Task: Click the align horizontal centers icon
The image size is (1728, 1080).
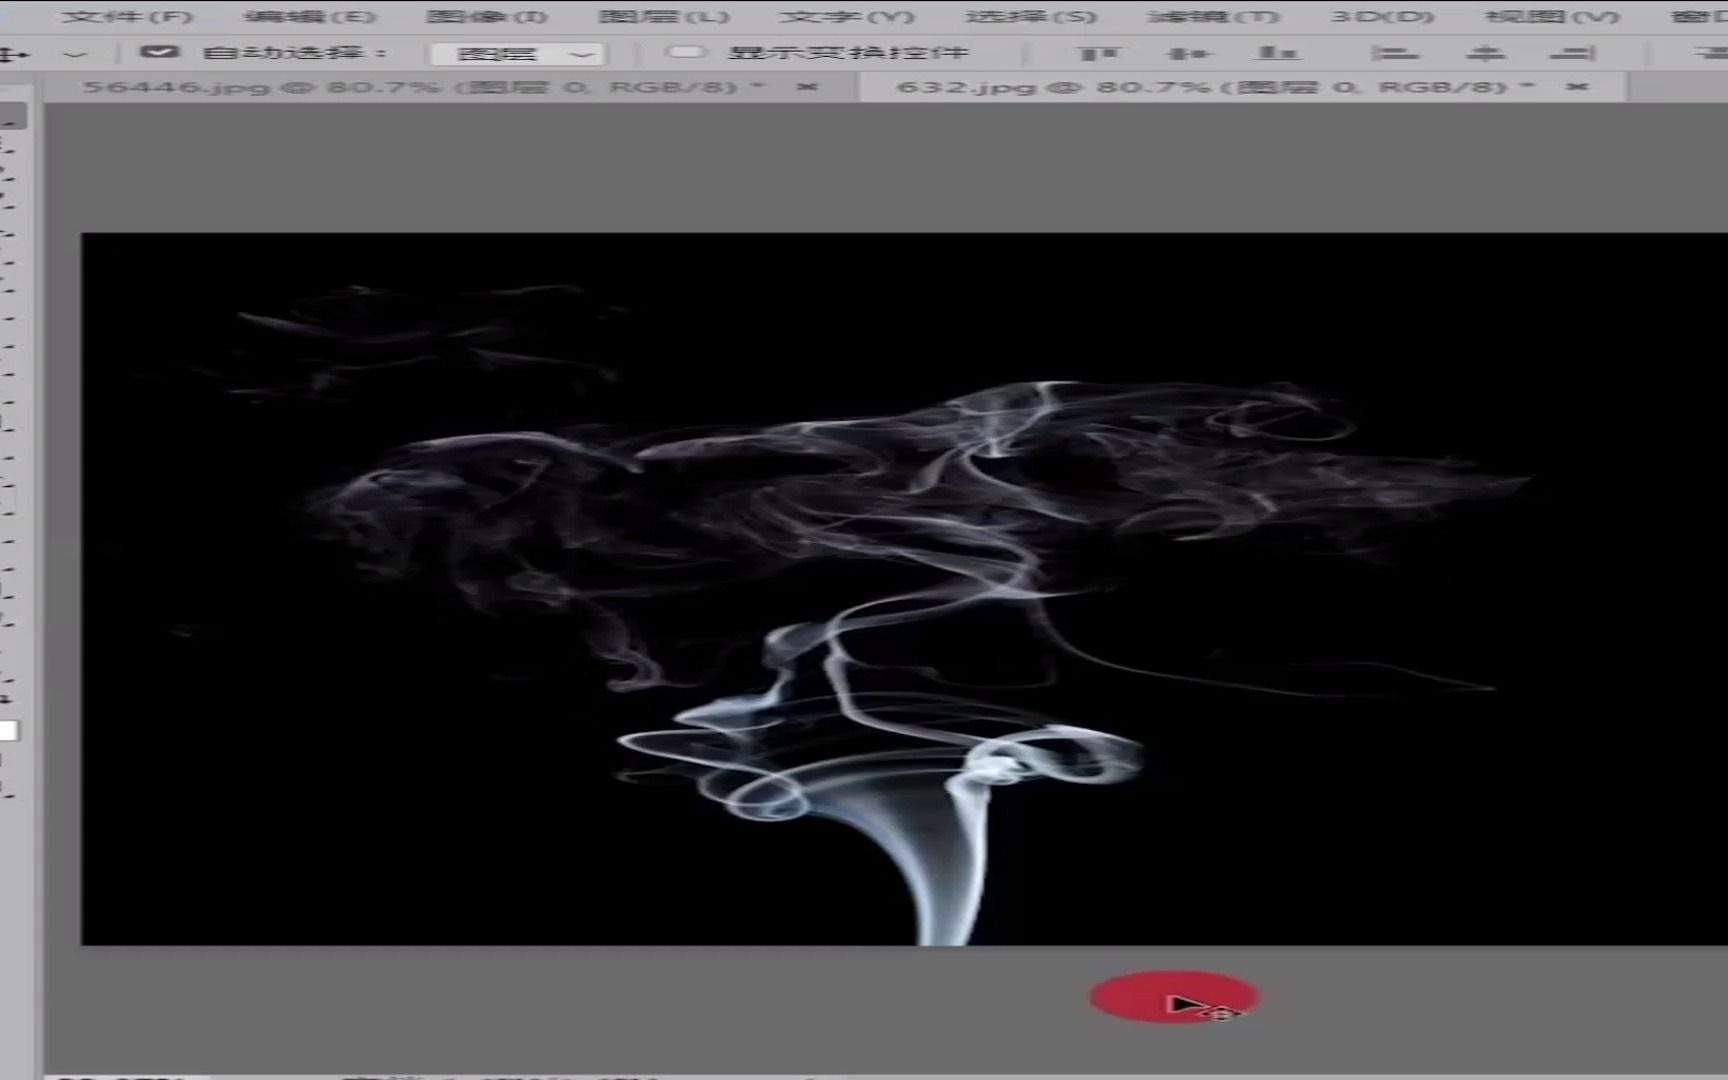Action: tap(1484, 52)
